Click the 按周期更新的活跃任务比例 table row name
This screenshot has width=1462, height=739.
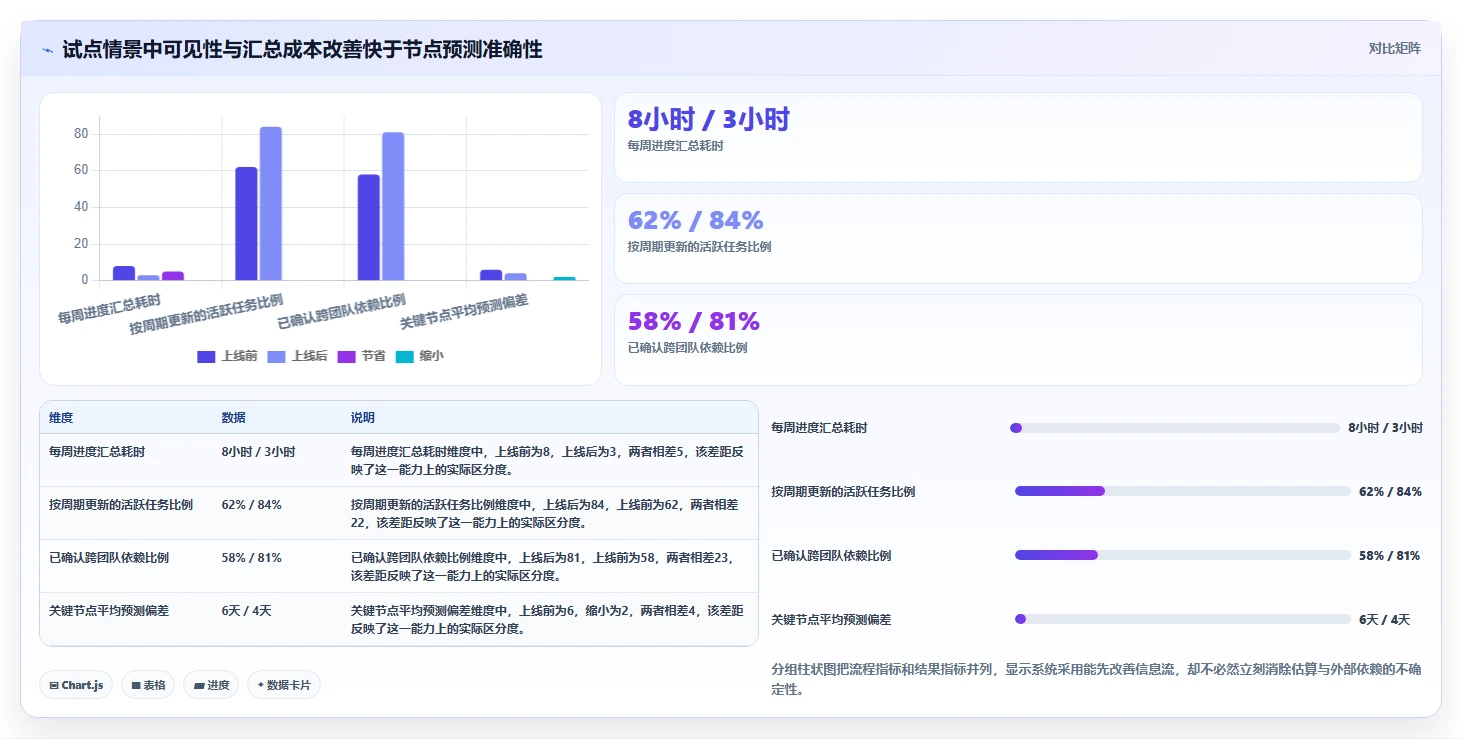[x=121, y=505]
